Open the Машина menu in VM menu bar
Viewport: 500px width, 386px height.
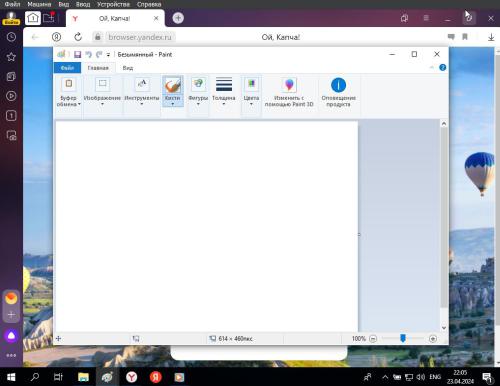click(x=39, y=4)
